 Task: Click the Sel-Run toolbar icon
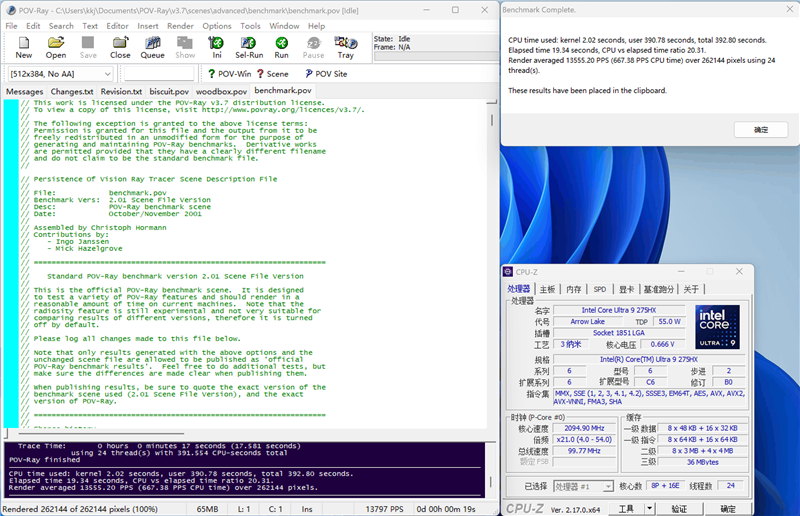[x=249, y=47]
